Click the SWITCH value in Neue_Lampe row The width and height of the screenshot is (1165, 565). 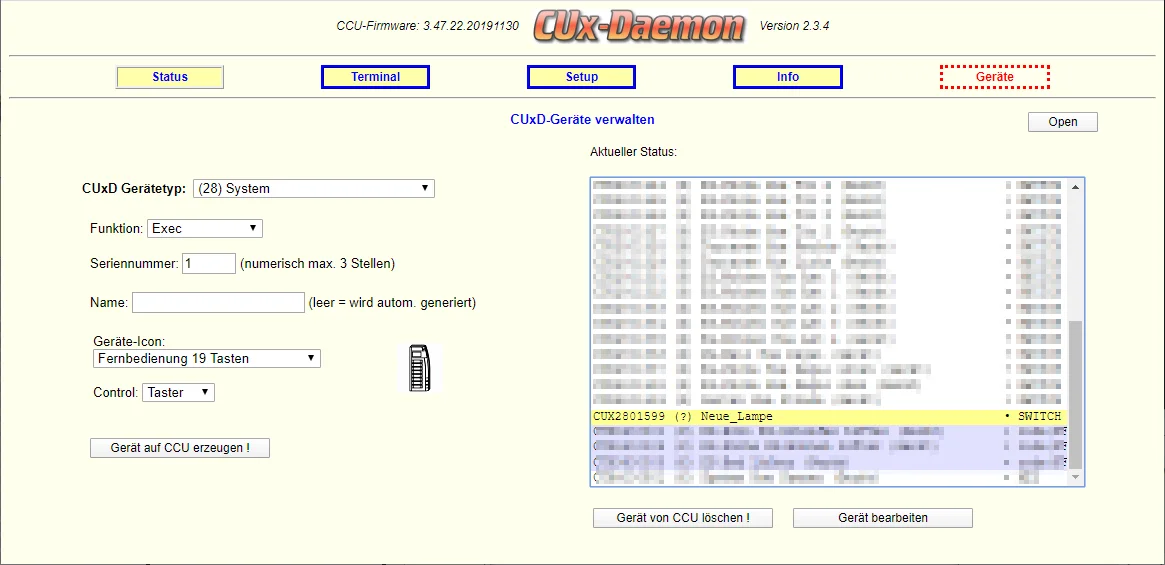[x=1039, y=416]
